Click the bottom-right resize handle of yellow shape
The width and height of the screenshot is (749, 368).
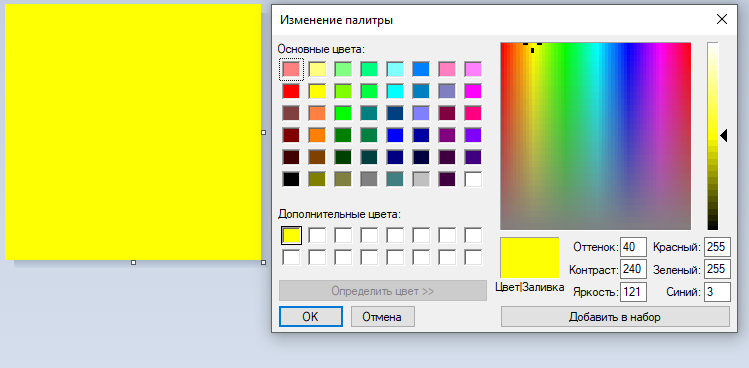[263, 262]
